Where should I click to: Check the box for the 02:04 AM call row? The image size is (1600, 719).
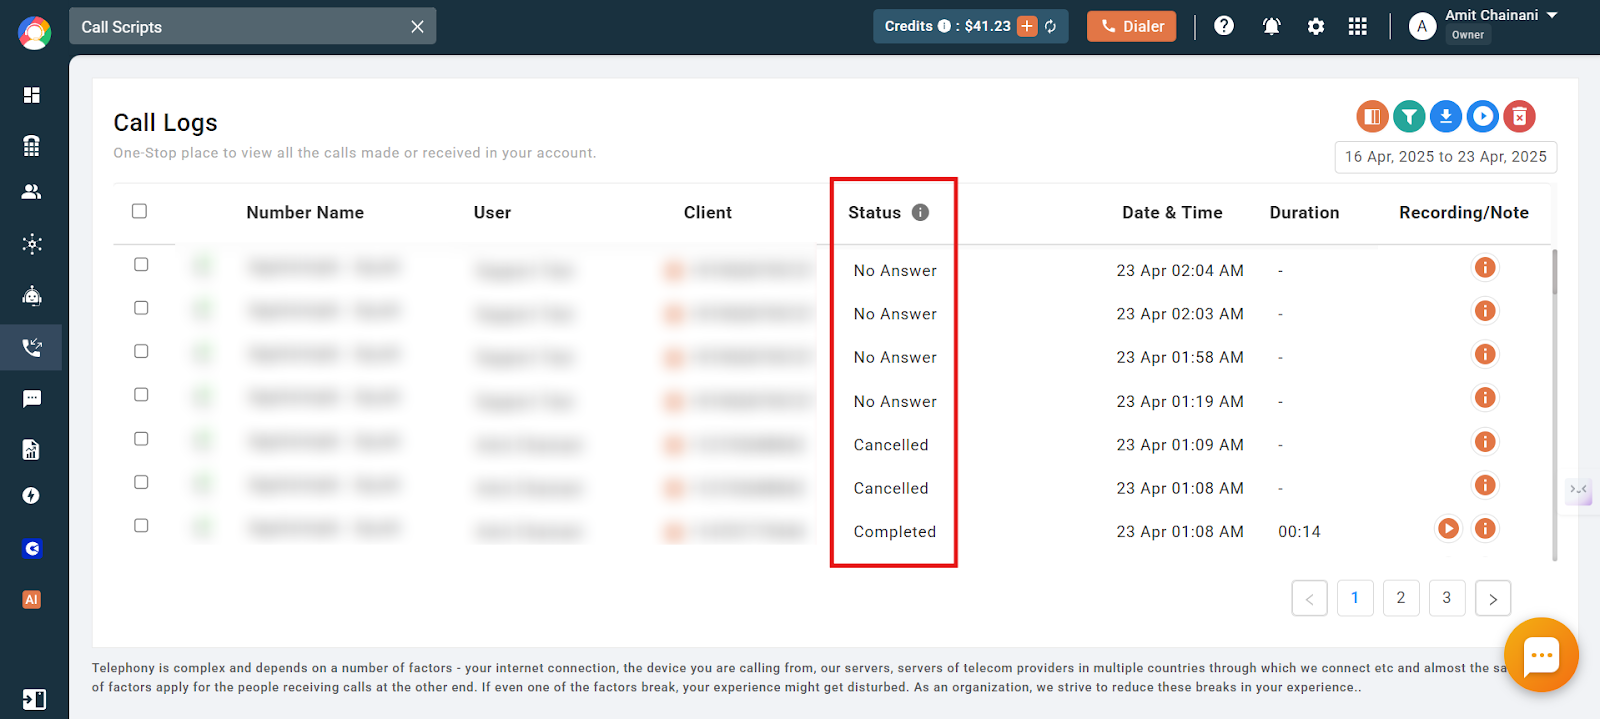[141, 264]
